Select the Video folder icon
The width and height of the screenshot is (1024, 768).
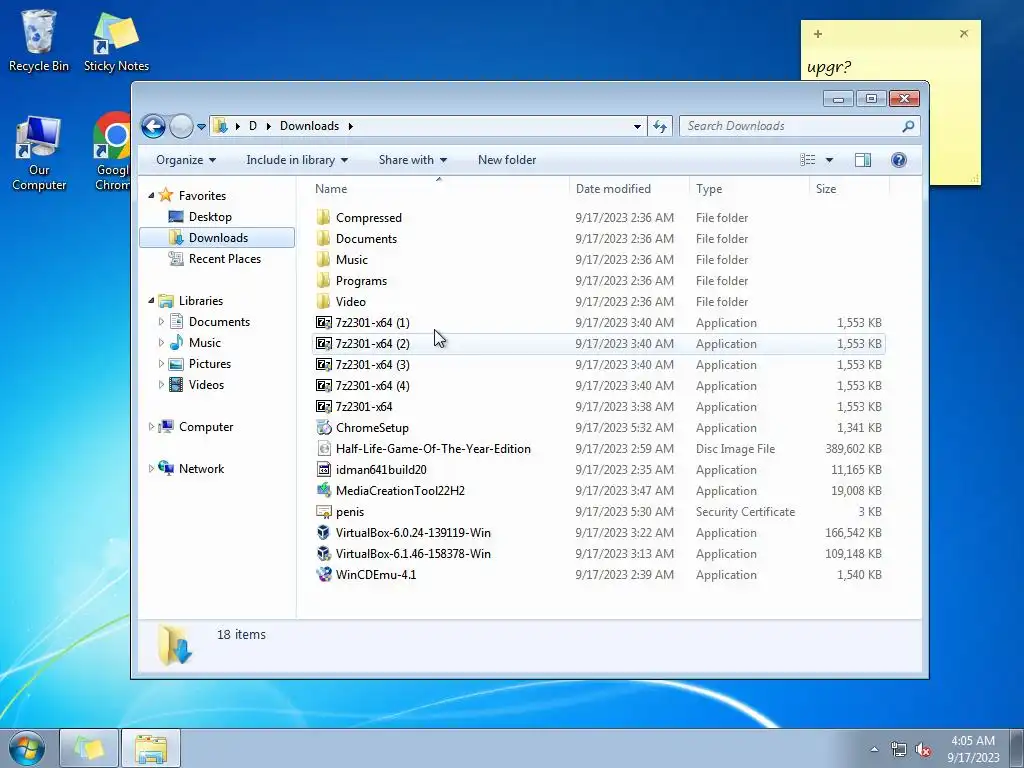323,301
